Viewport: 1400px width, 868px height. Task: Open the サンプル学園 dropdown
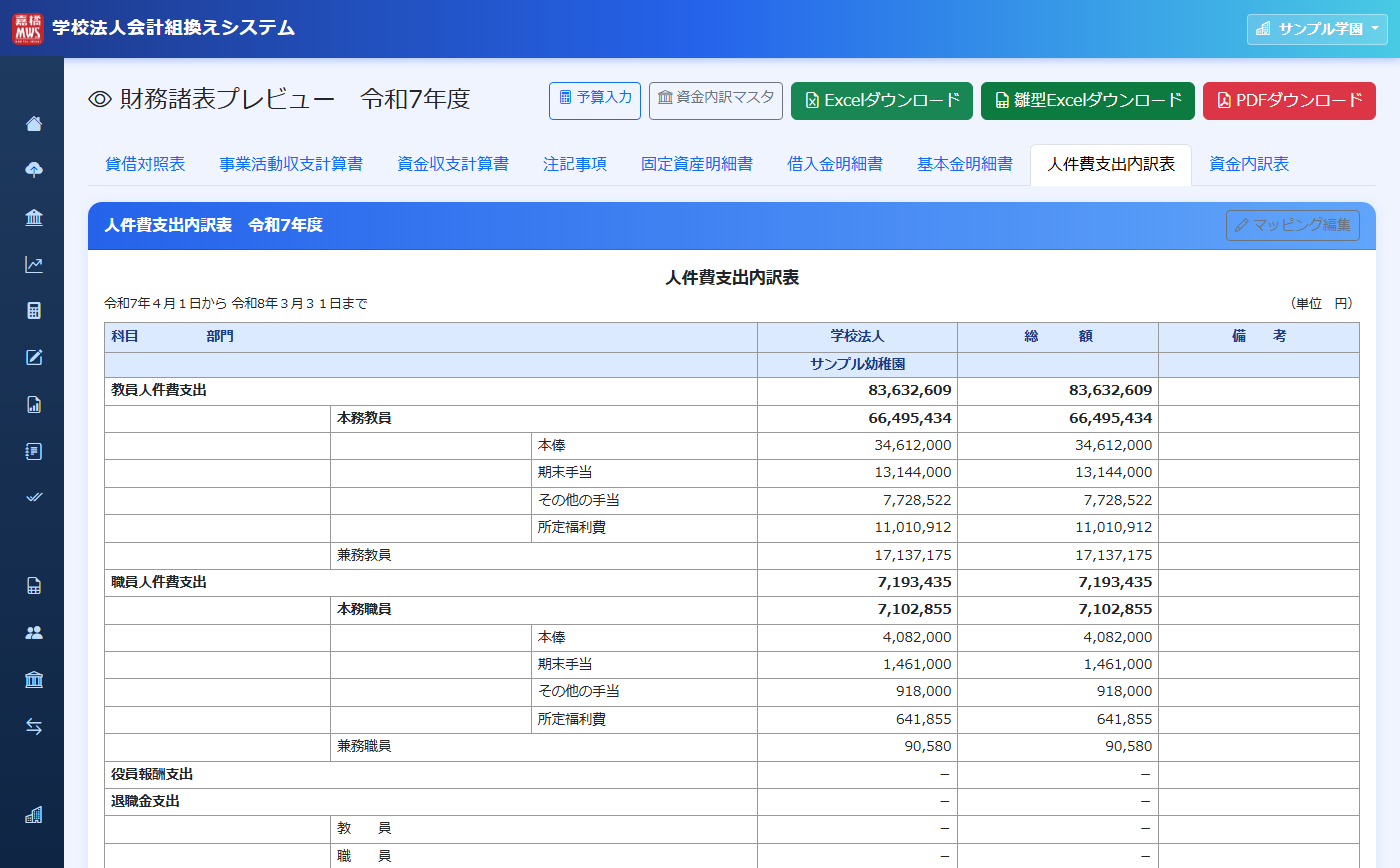[x=1317, y=29]
